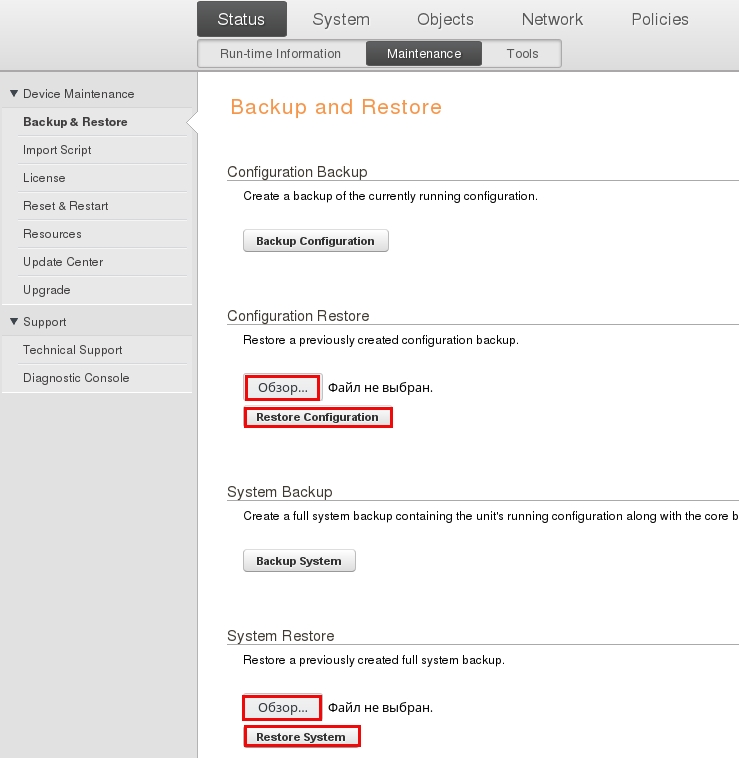Open the Upgrade sidebar item
Viewport: 739px width, 758px height.
(47, 290)
